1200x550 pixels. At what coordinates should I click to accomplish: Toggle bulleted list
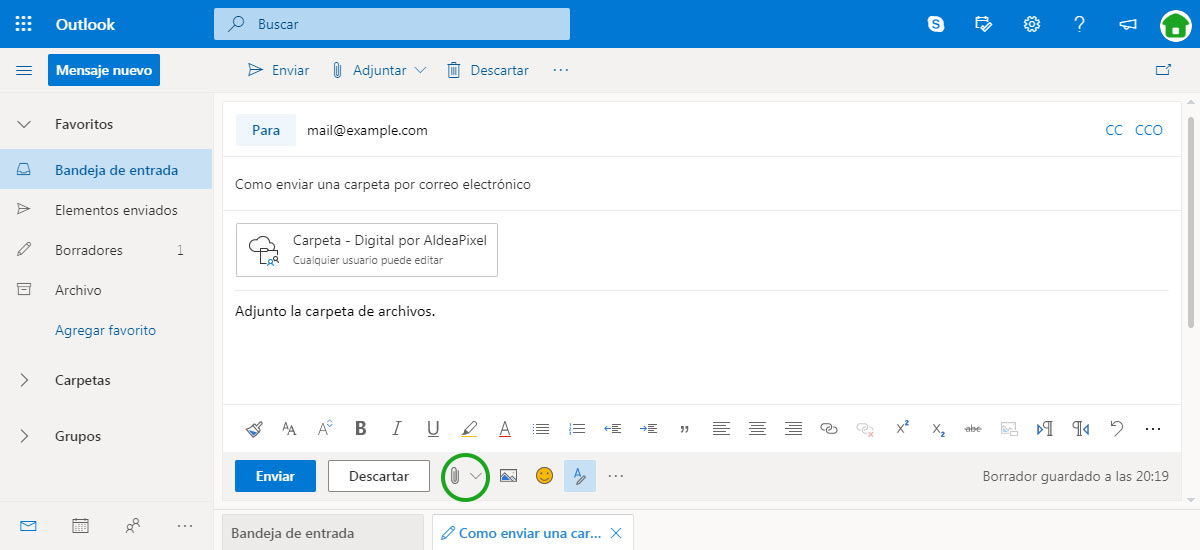tap(541, 428)
